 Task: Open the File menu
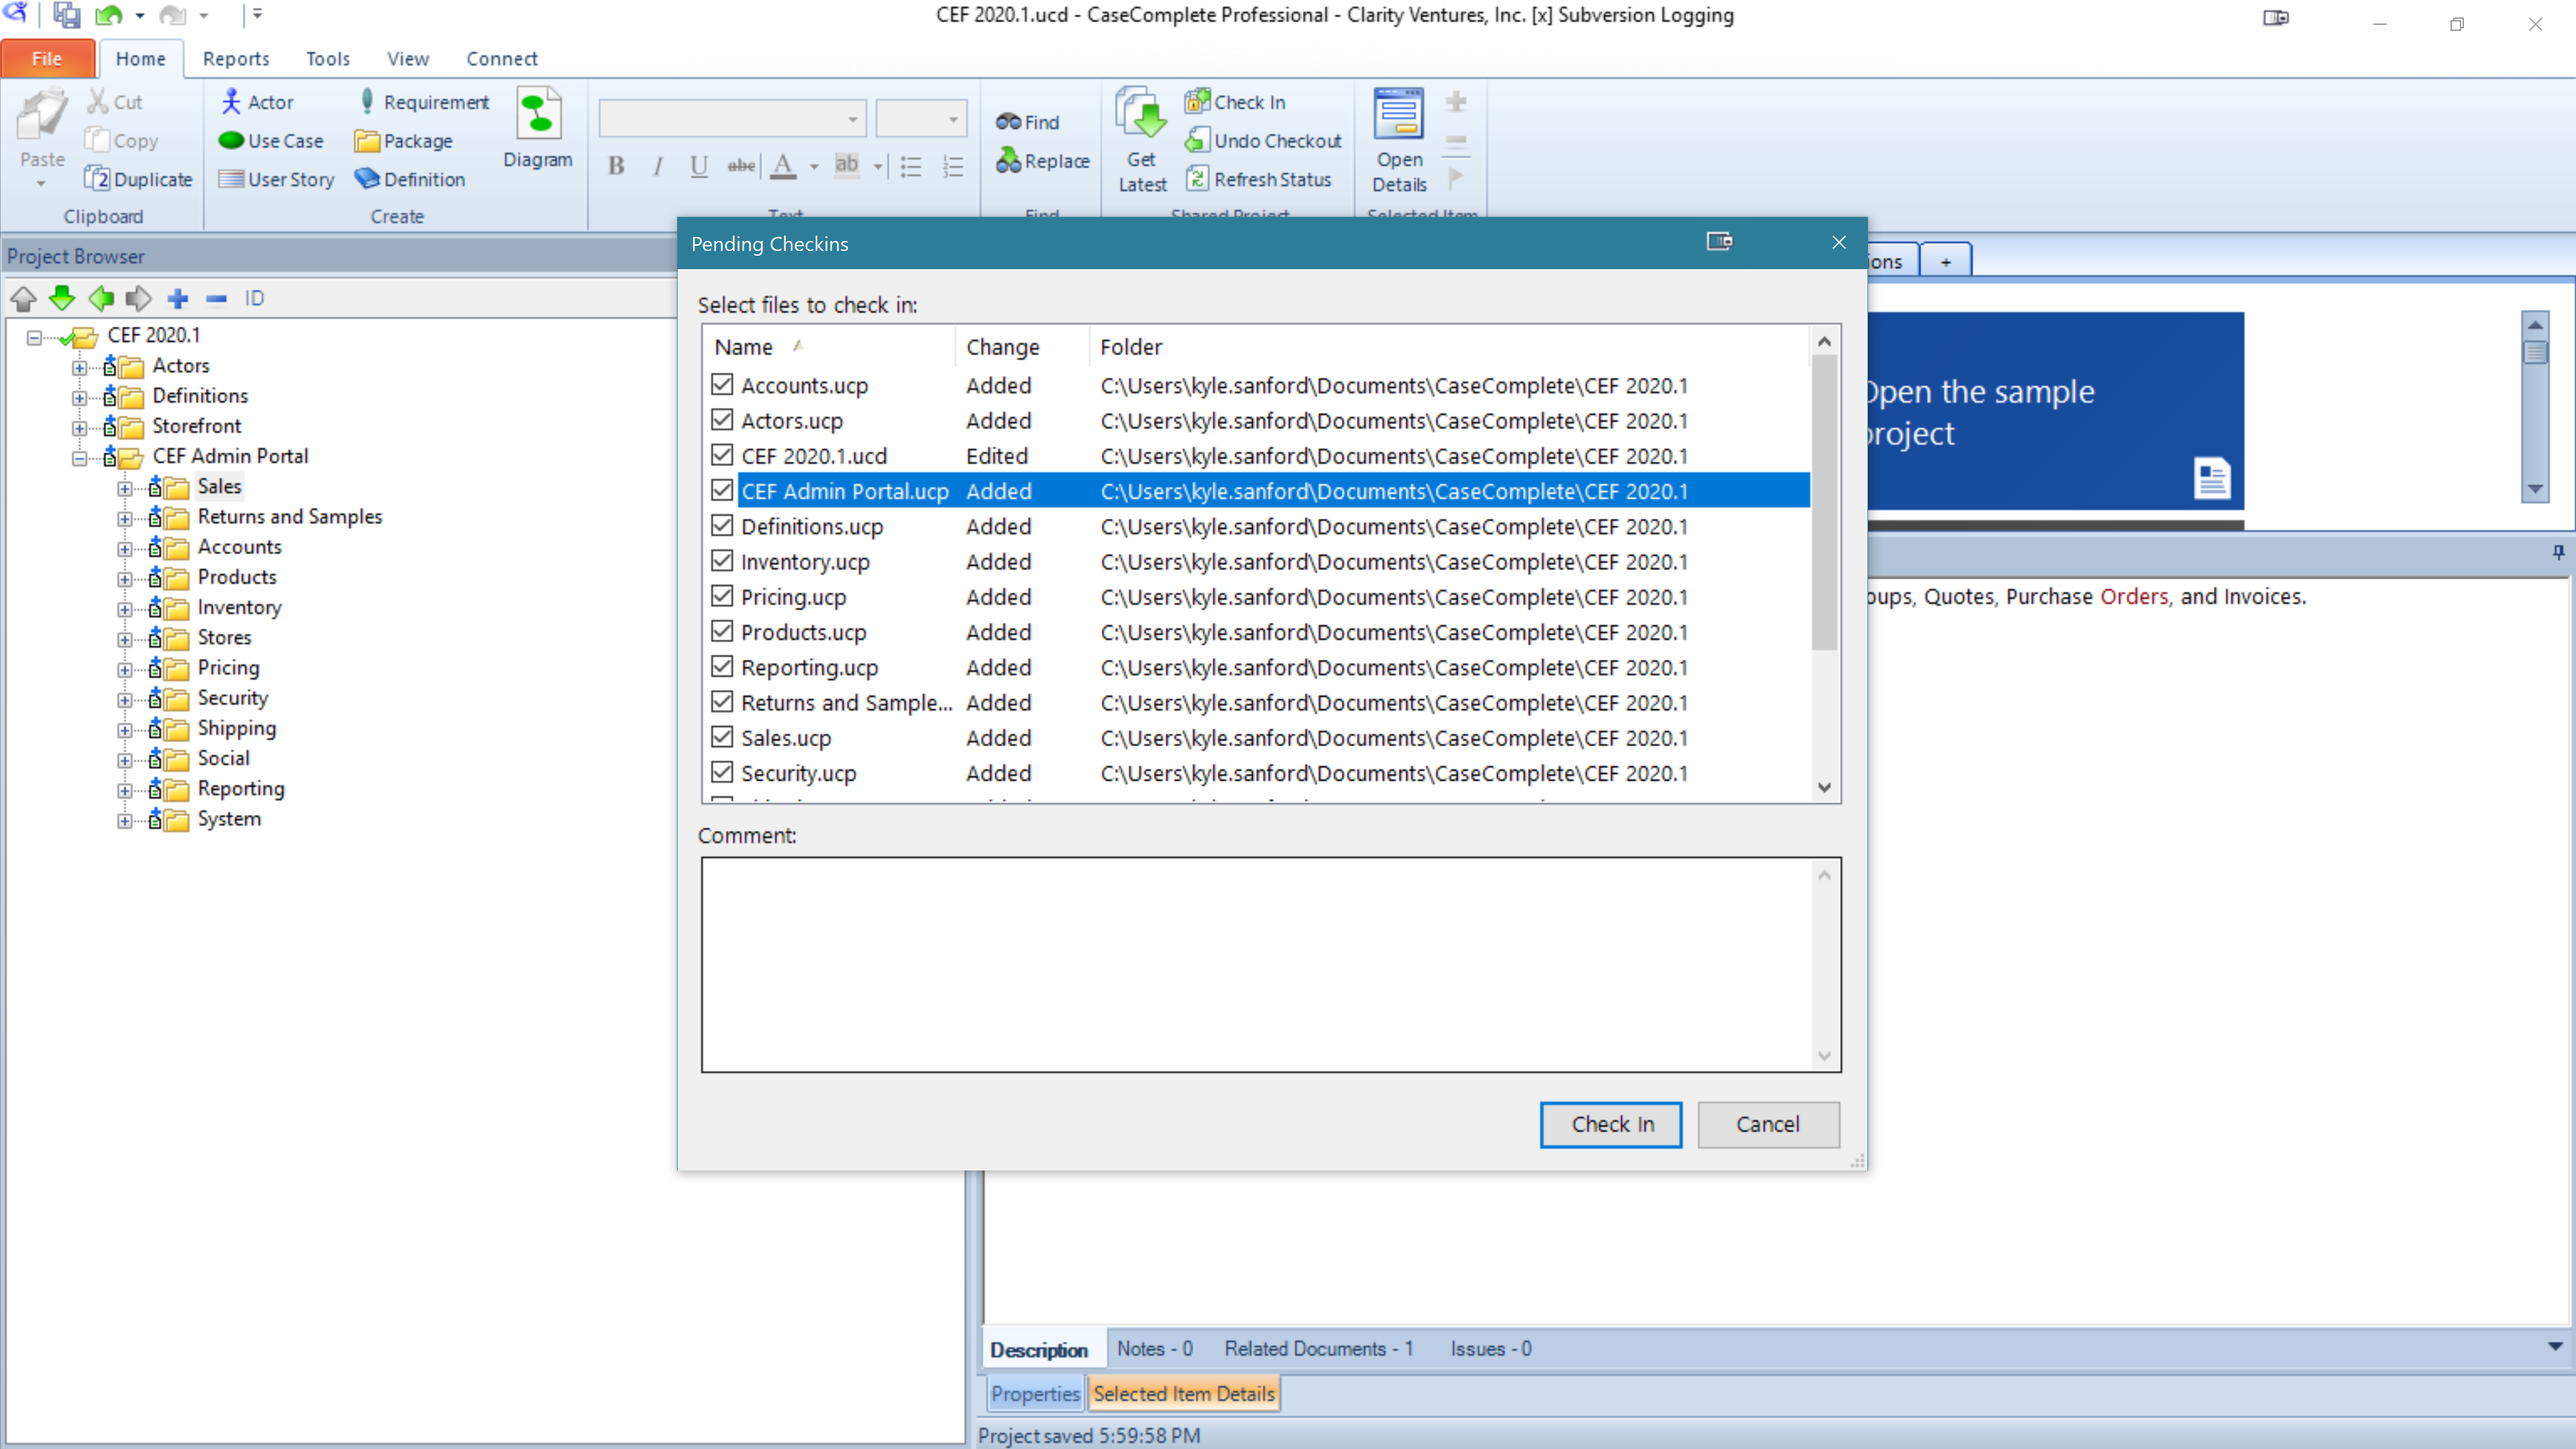[48, 58]
